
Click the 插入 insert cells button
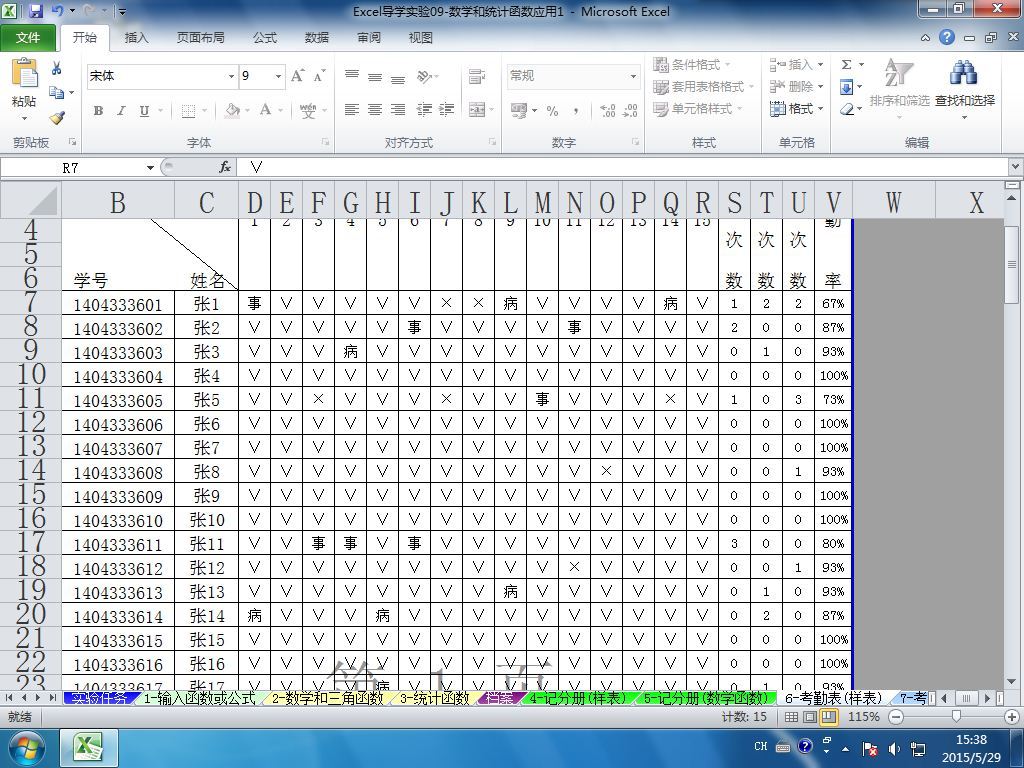796,64
